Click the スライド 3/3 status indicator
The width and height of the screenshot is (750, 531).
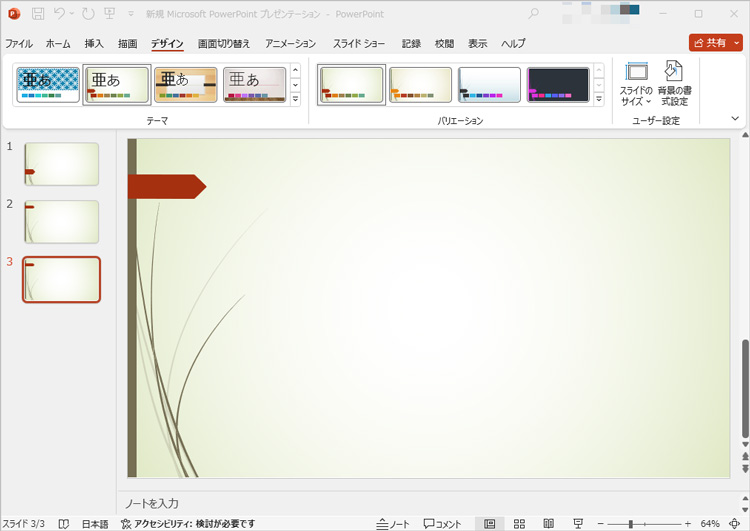(x=23, y=524)
